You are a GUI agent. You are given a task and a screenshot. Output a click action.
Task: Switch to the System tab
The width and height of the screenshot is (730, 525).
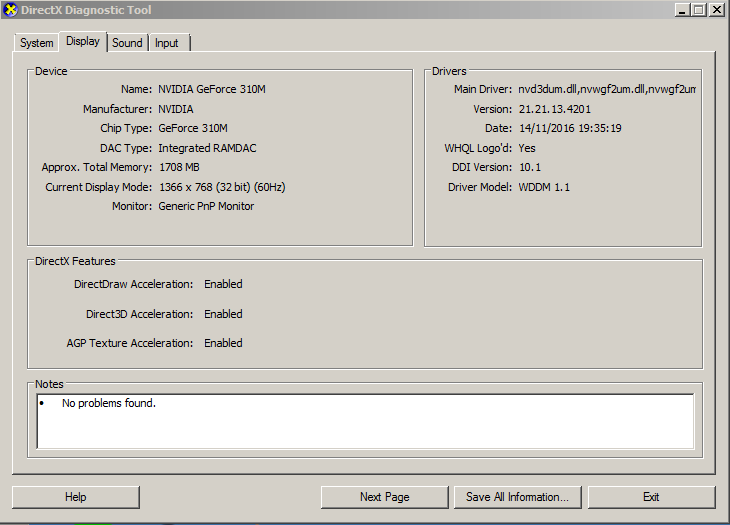click(x=36, y=43)
